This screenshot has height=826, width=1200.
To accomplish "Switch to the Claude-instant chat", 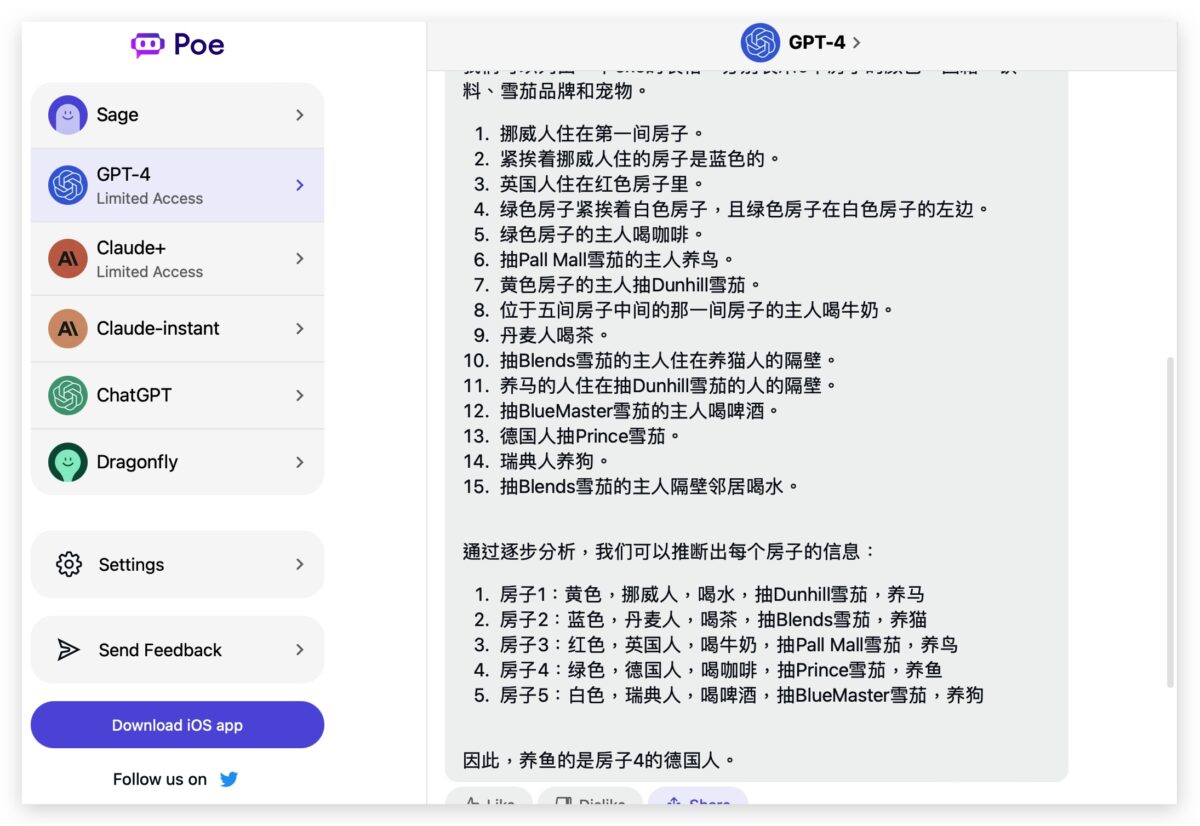I will [177, 328].
